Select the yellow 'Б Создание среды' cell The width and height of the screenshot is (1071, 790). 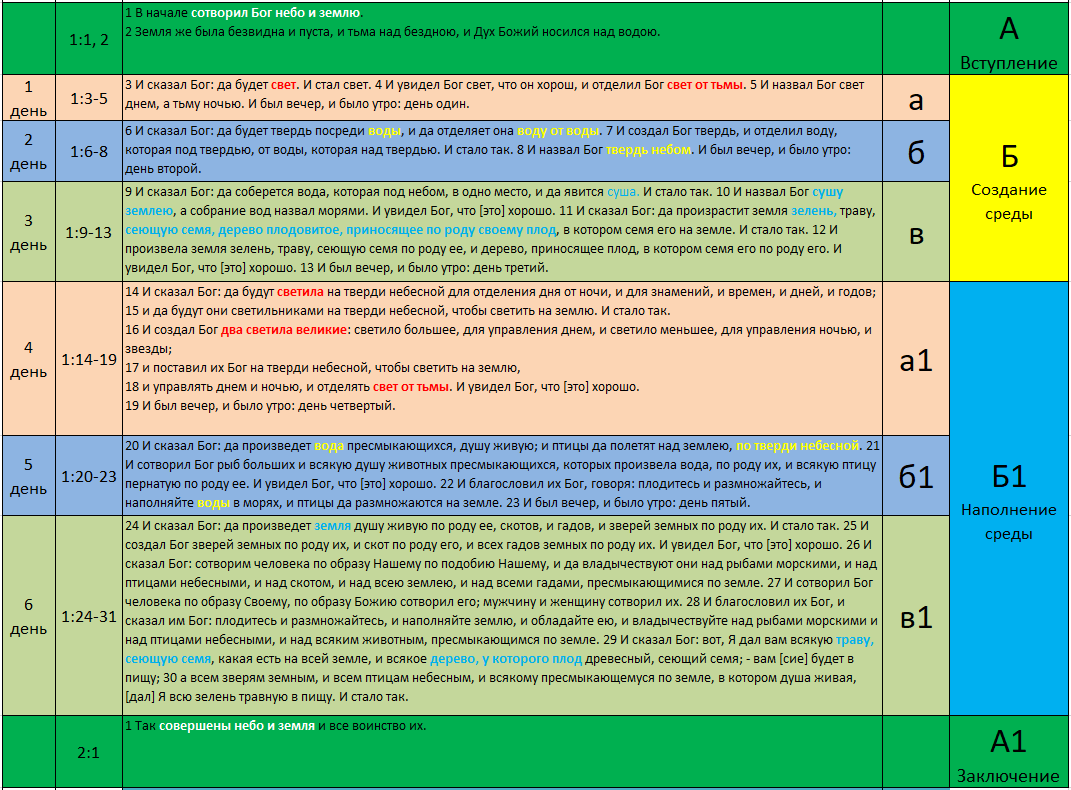point(1008,177)
